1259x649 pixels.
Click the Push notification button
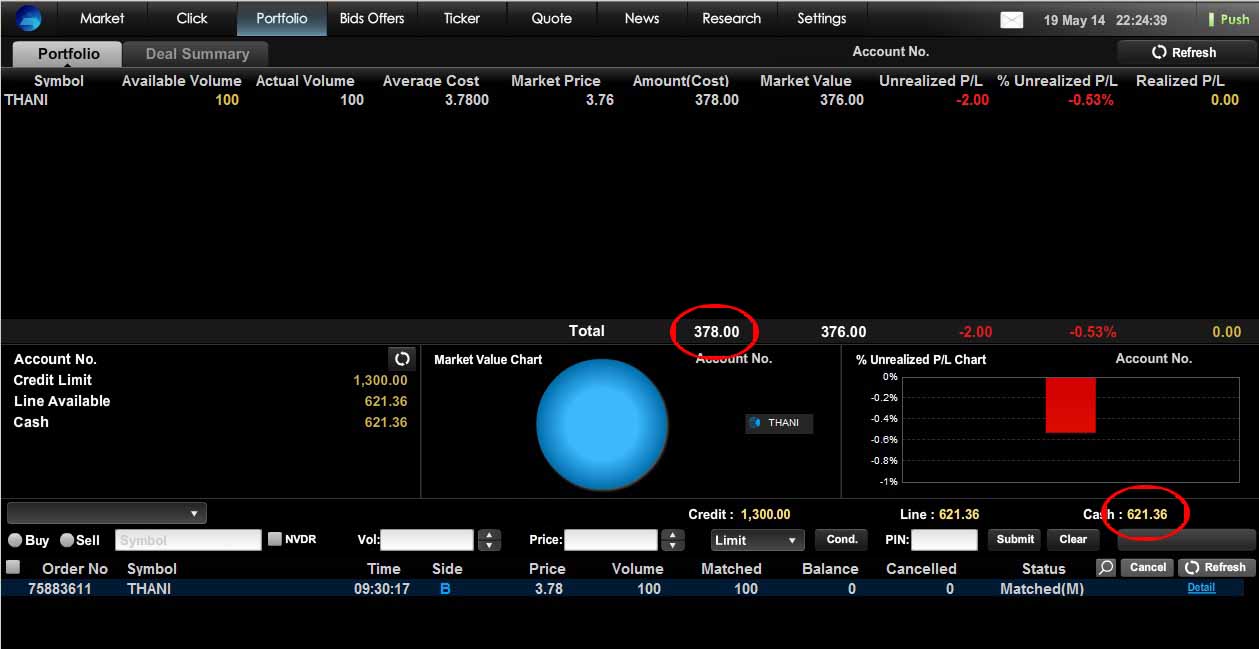[1227, 19]
